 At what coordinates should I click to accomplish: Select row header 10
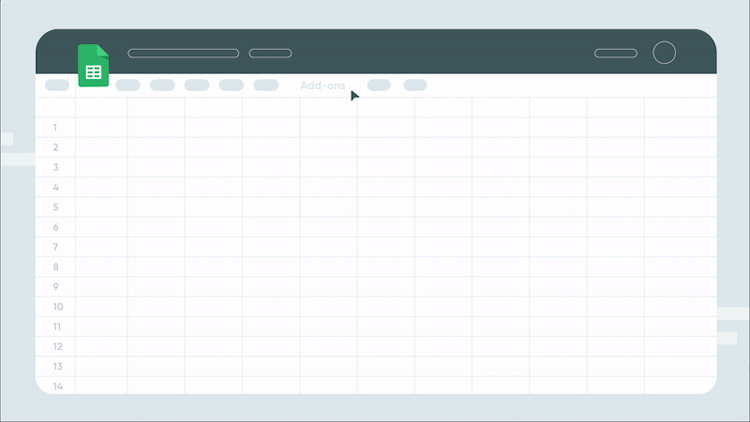(x=58, y=307)
